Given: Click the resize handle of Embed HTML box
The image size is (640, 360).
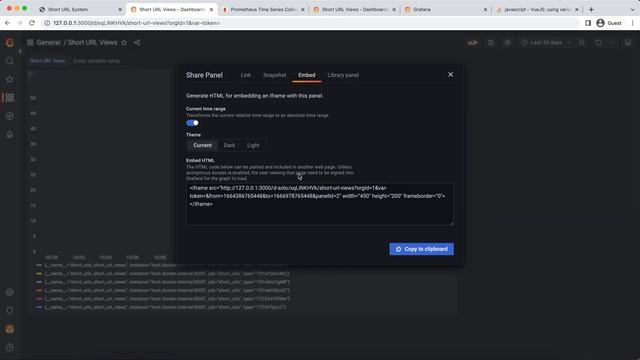Looking at the screenshot, I should tap(451, 223).
